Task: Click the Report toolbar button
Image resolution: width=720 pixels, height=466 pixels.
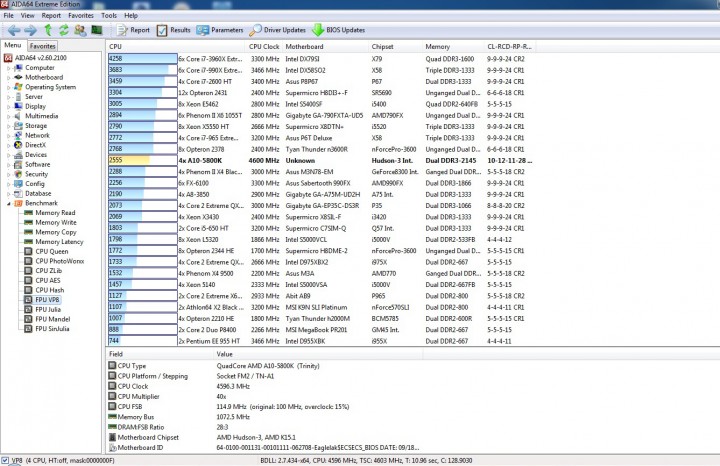Action: pyautogui.click(x=133, y=30)
